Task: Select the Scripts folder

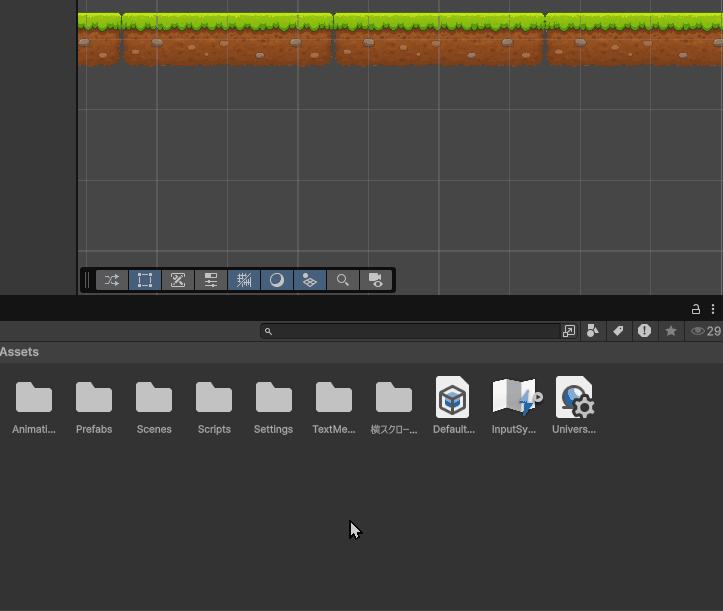Action: [214, 407]
